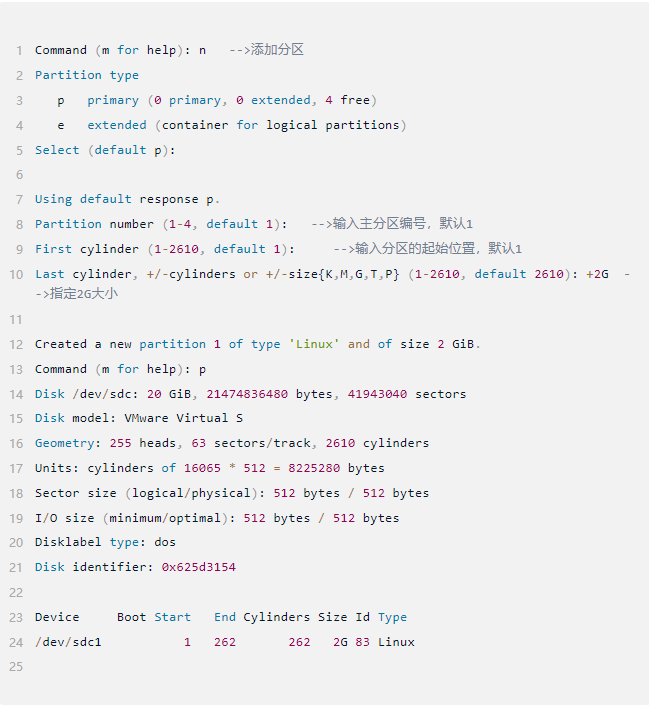Click 'Last cylinder' text on line 10
The height and width of the screenshot is (705, 649).
[x=83, y=274]
